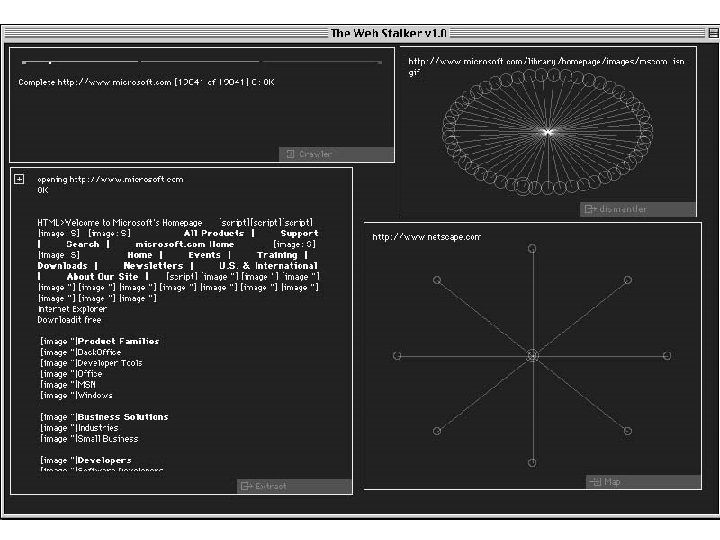The height and width of the screenshot is (540, 720).
Task: Click the dismantler window label button
Action: (x=638, y=209)
